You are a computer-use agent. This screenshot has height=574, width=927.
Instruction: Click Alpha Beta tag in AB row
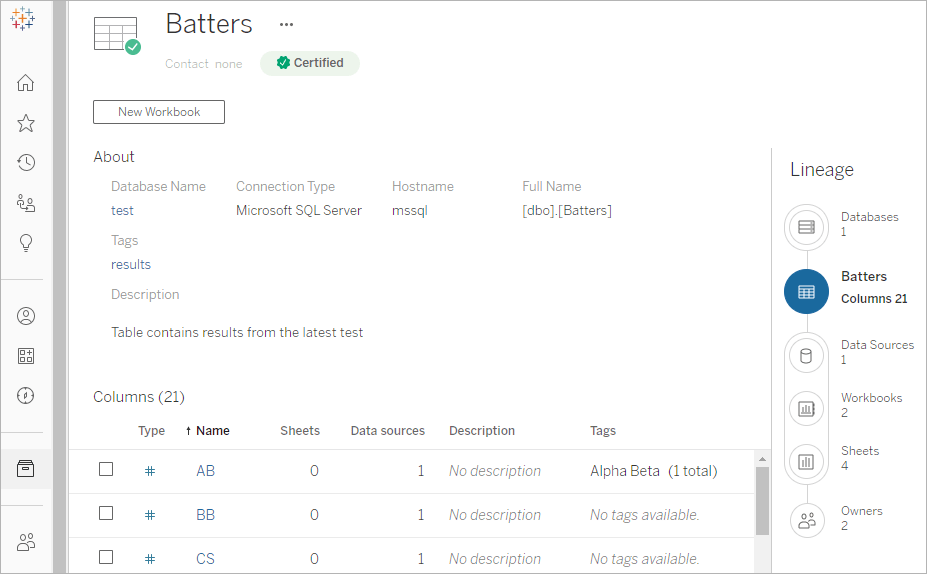coord(624,471)
